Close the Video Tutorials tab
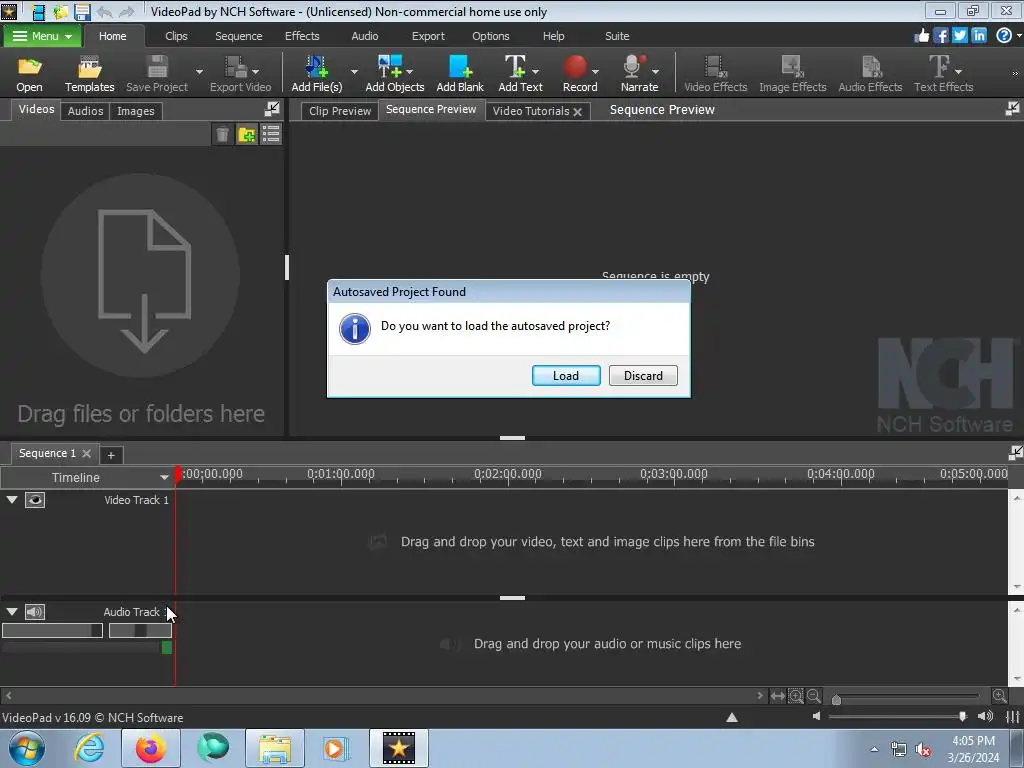 [577, 112]
